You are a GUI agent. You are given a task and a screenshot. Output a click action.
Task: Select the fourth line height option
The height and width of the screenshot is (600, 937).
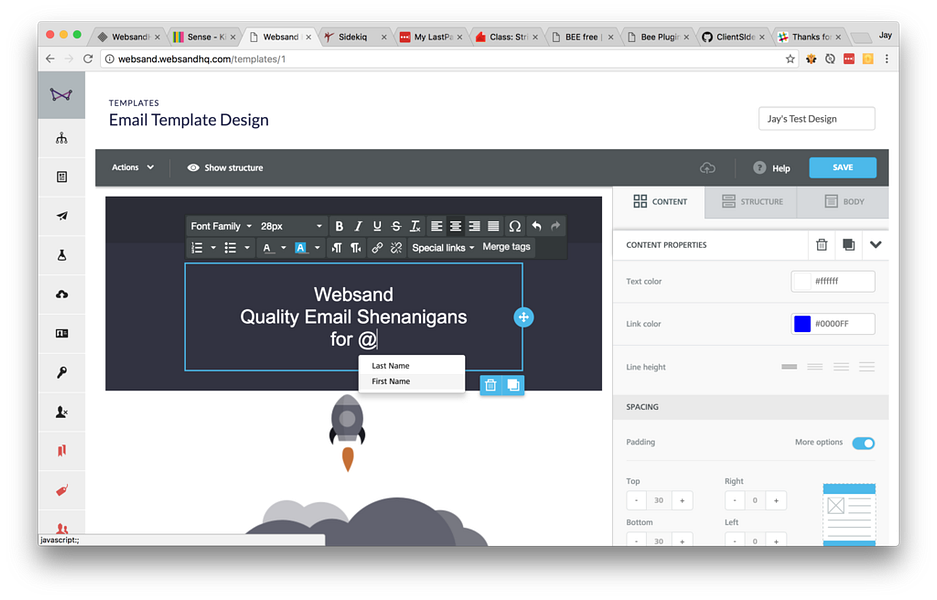pyautogui.click(x=867, y=366)
